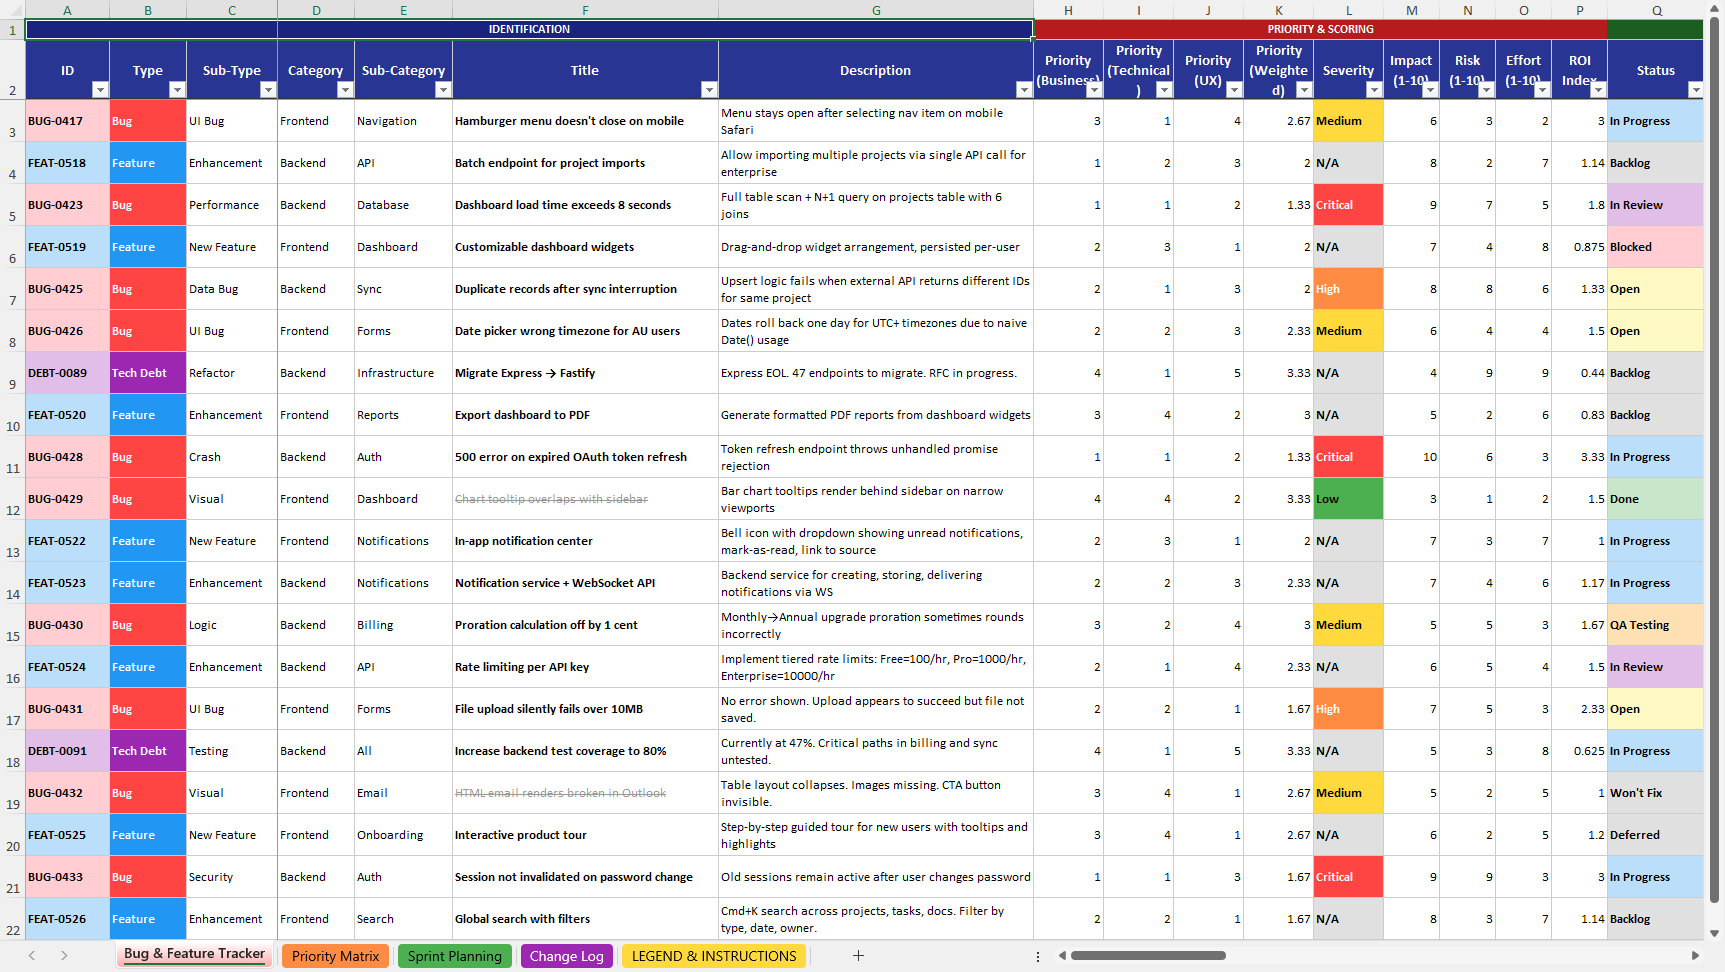This screenshot has width=1725, height=972.
Task: Select 'Rate limiting per API key' cell
Action: (x=585, y=667)
